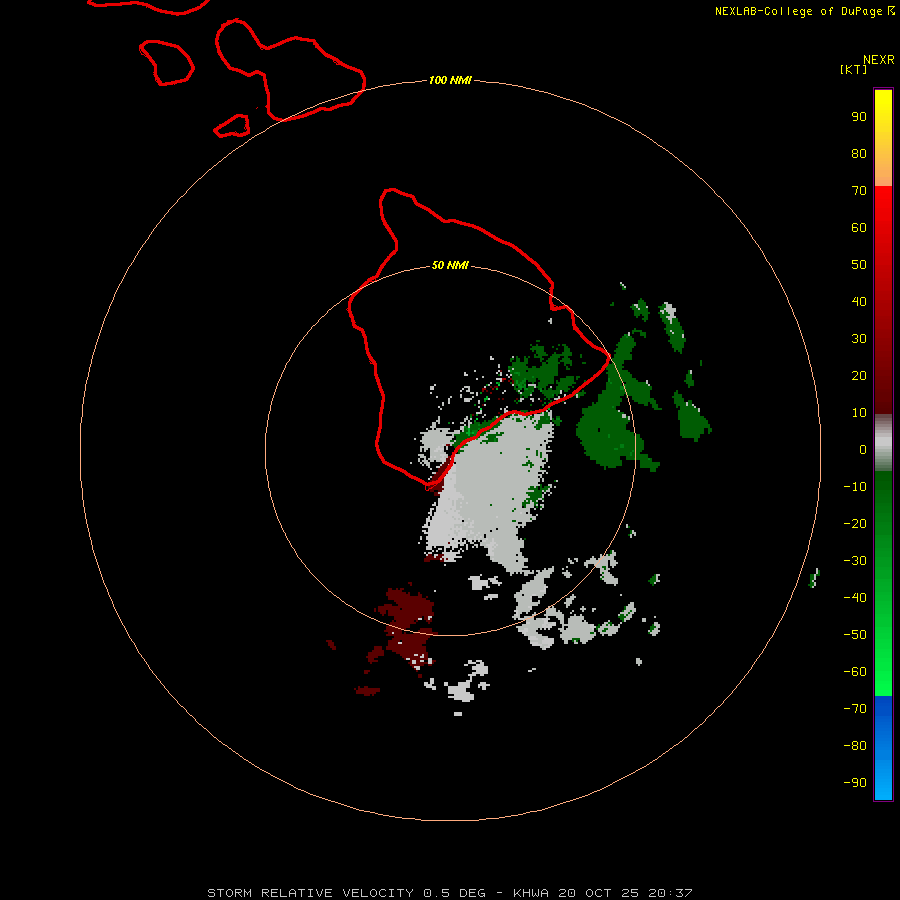Click the -70 value on velocity scale
Screen dimensions: 900x900
pyautogui.click(x=855, y=708)
